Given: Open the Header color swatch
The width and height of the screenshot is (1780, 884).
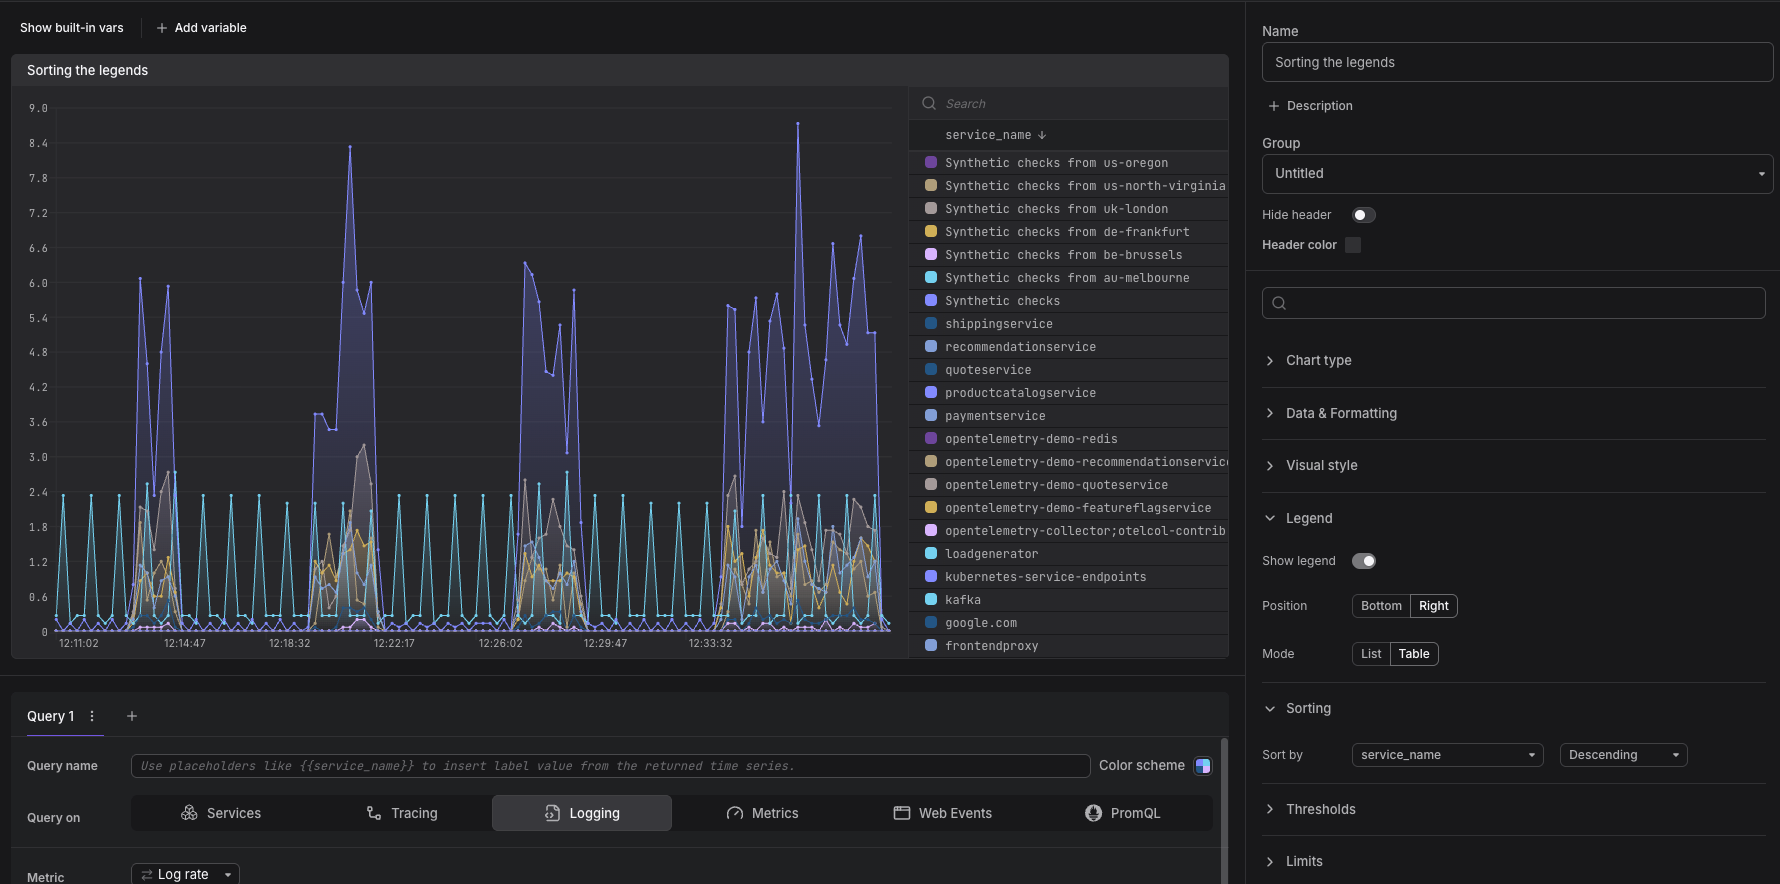Looking at the screenshot, I should 1353,245.
